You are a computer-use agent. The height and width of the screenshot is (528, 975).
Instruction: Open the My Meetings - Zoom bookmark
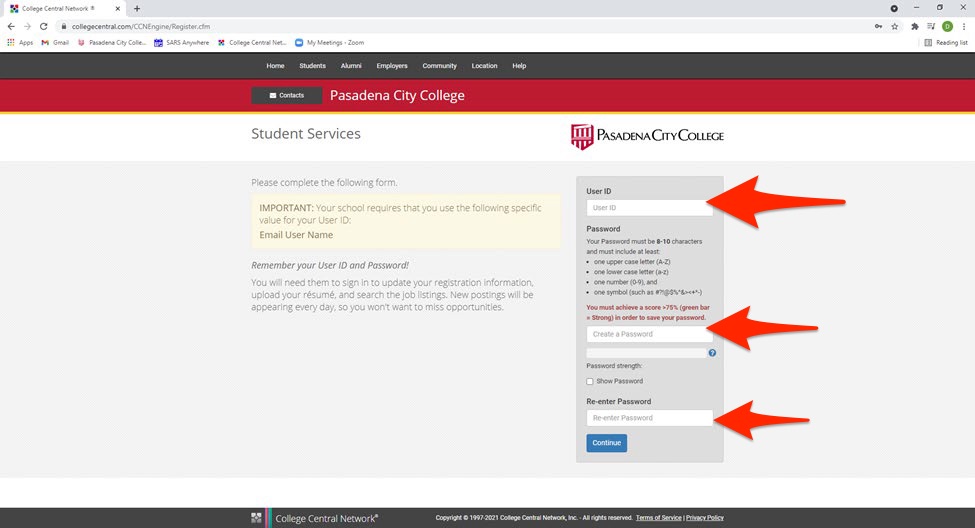tap(330, 42)
